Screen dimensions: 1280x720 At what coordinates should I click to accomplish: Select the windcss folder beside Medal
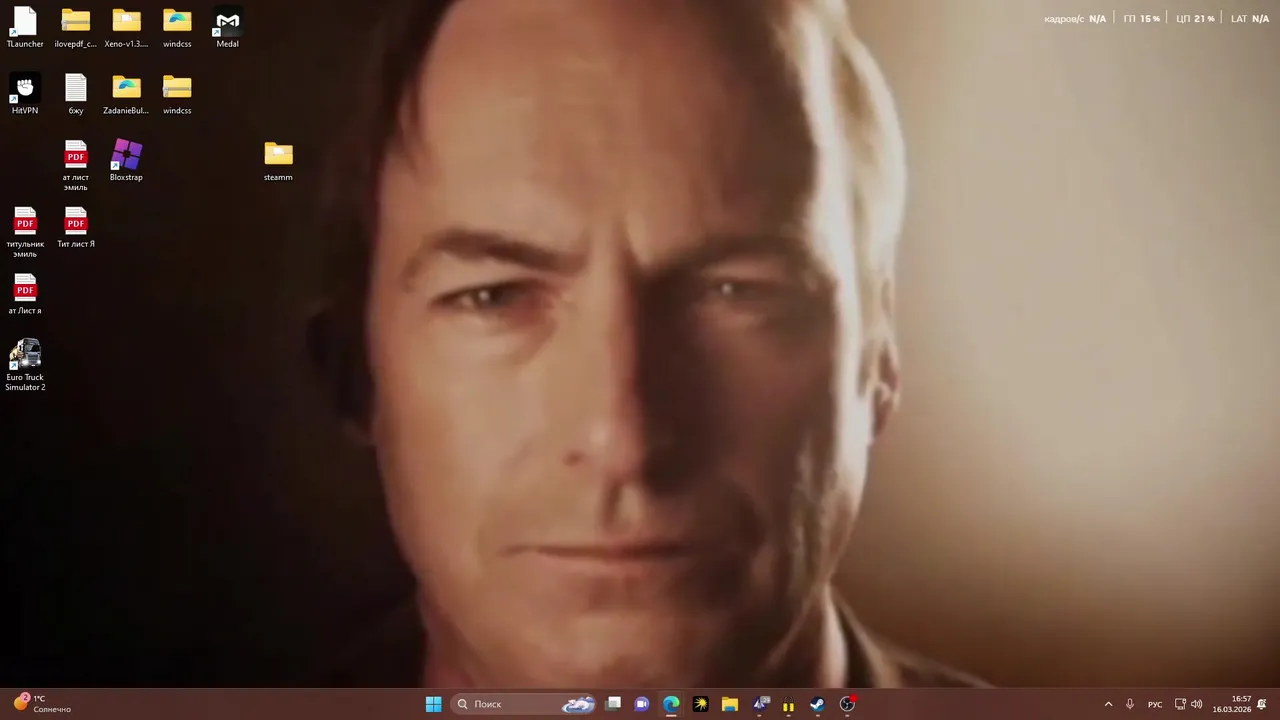pyautogui.click(x=177, y=28)
